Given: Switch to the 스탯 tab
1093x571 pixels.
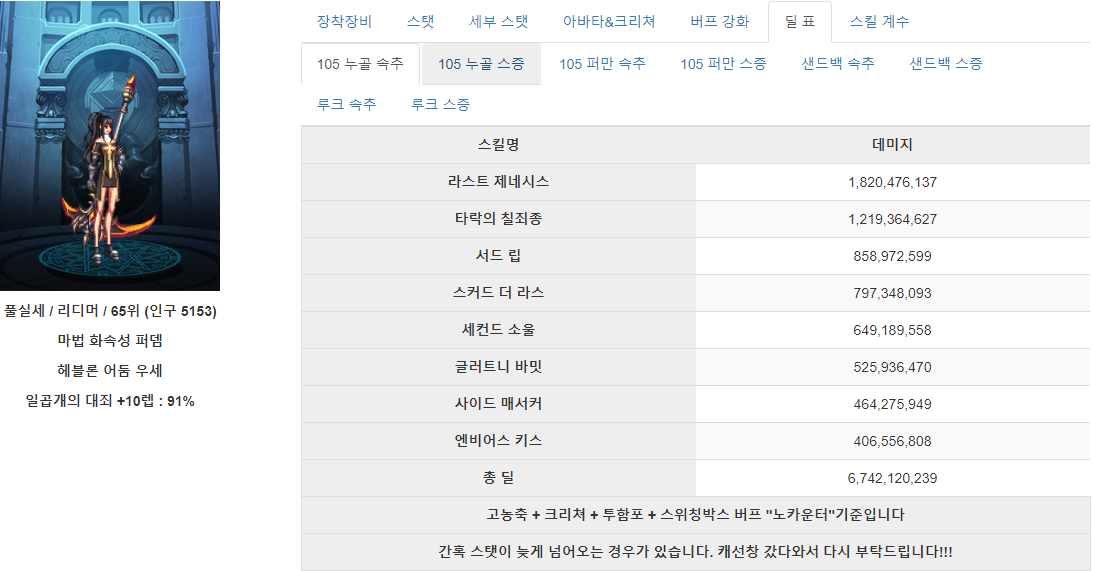Looking at the screenshot, I should point(420,22).
